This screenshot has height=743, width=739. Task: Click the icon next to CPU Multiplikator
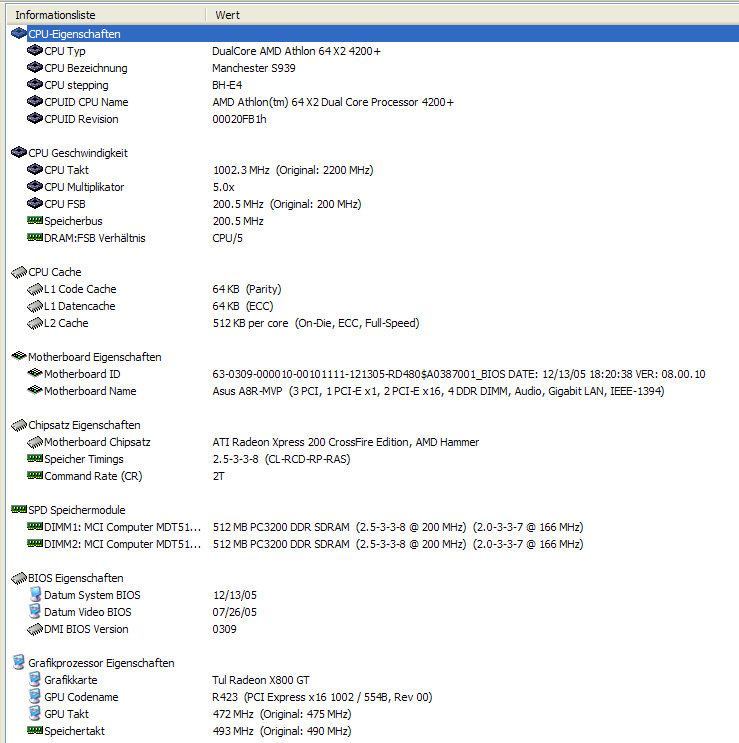point(35,187)
